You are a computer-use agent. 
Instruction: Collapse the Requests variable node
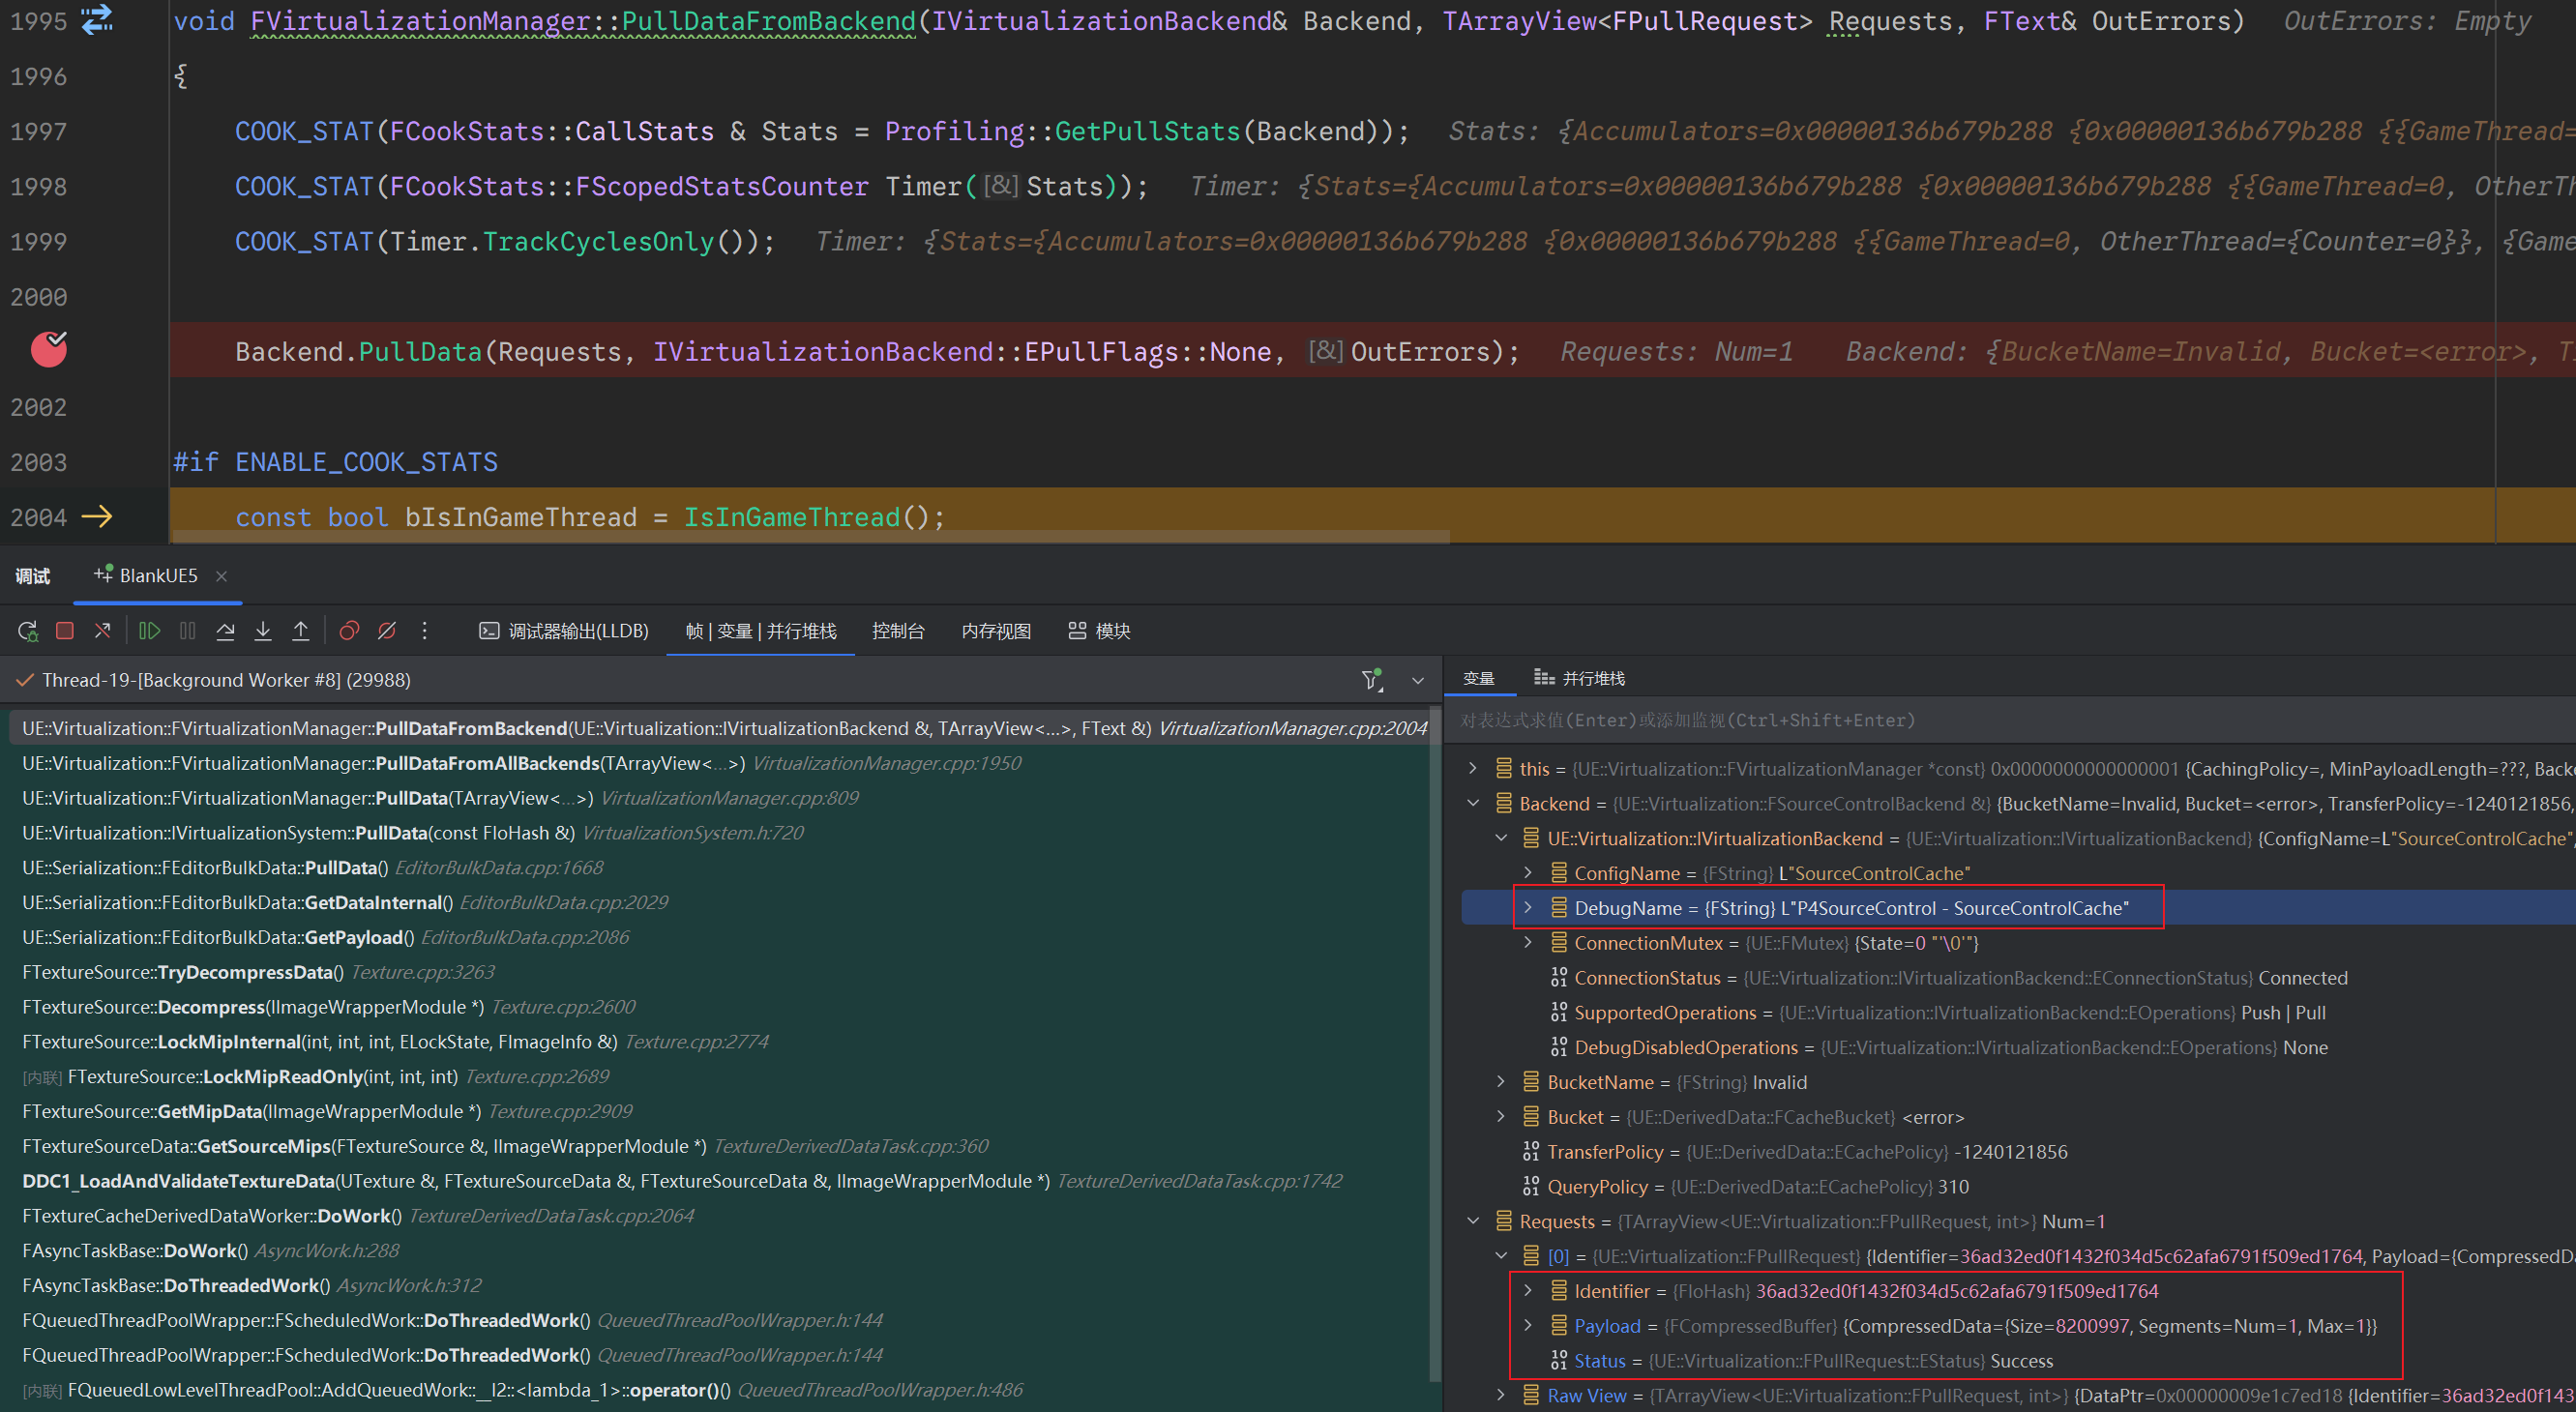pos(1473,1221)
